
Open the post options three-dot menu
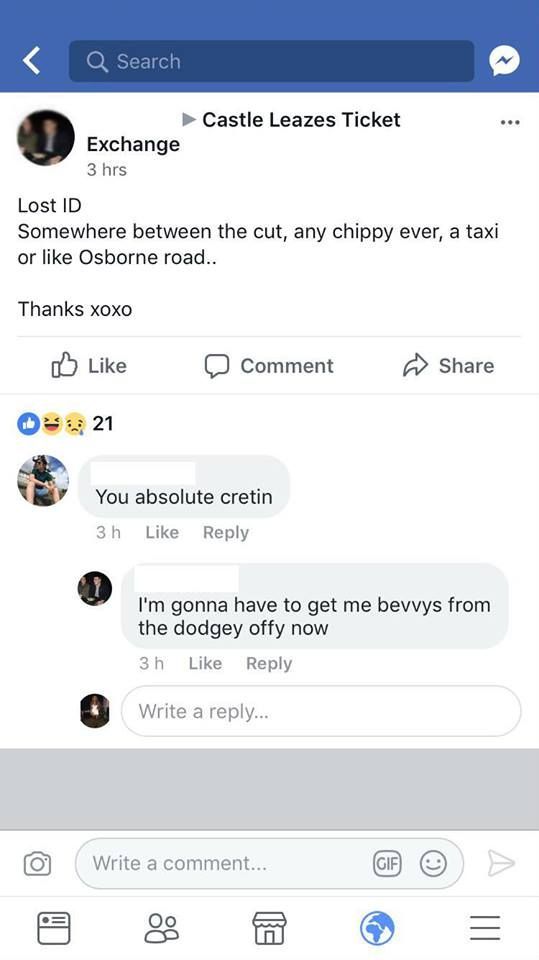pyautogui.click(x=510, y=122)
